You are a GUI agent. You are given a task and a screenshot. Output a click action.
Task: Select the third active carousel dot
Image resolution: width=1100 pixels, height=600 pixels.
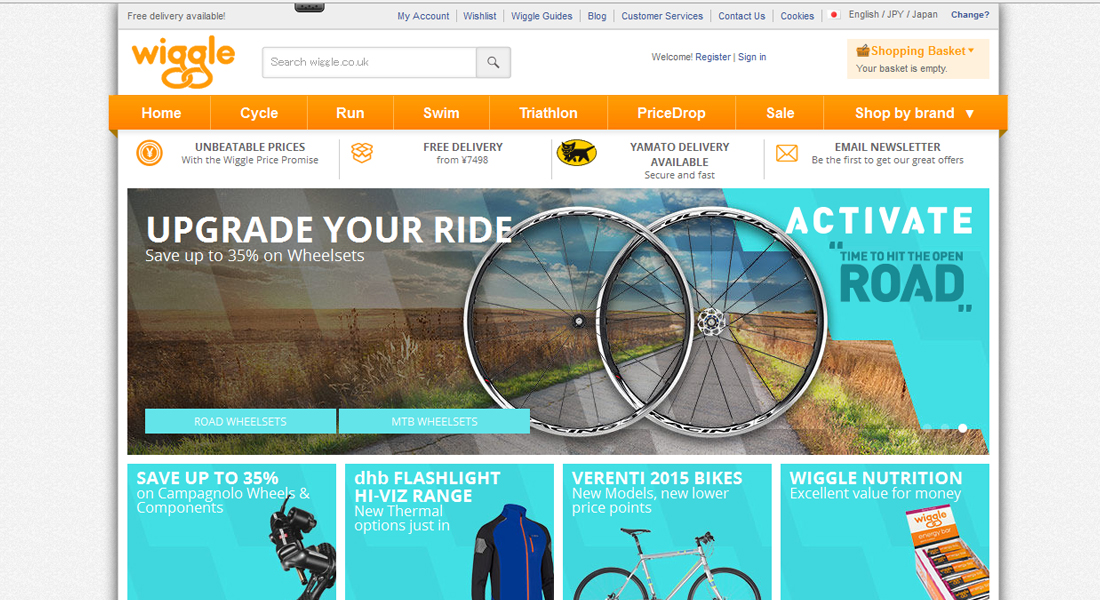962,427
